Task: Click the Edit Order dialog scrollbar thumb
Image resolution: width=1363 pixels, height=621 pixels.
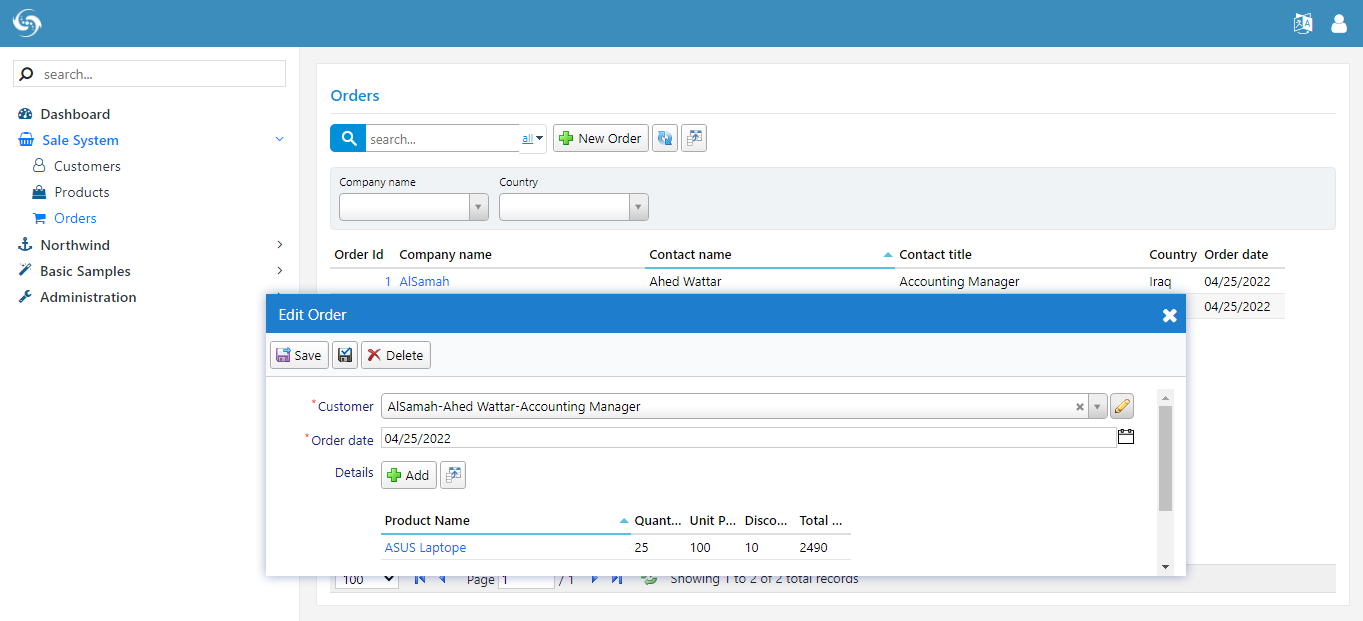Action: click(1165, 458)
